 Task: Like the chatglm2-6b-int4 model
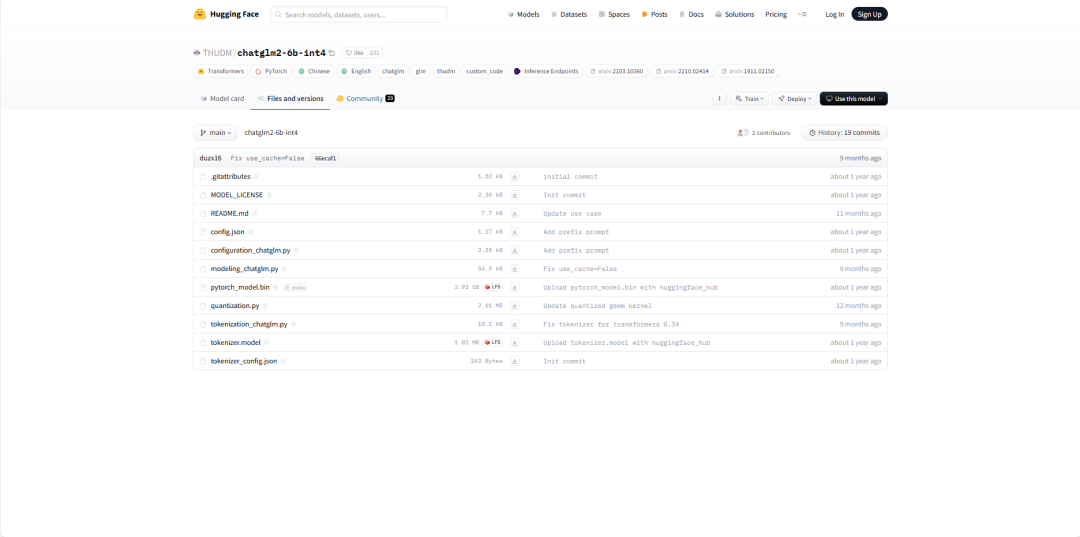354,53
